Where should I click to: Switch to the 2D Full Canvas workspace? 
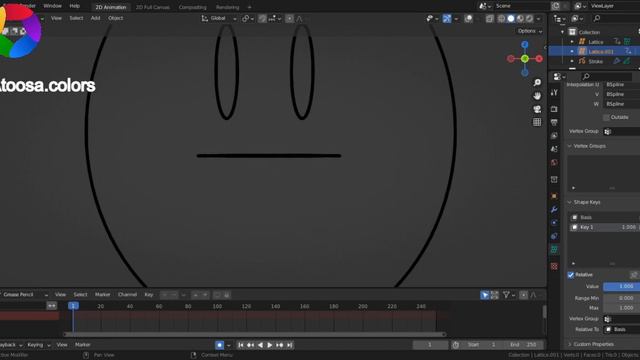coord(153,7)
